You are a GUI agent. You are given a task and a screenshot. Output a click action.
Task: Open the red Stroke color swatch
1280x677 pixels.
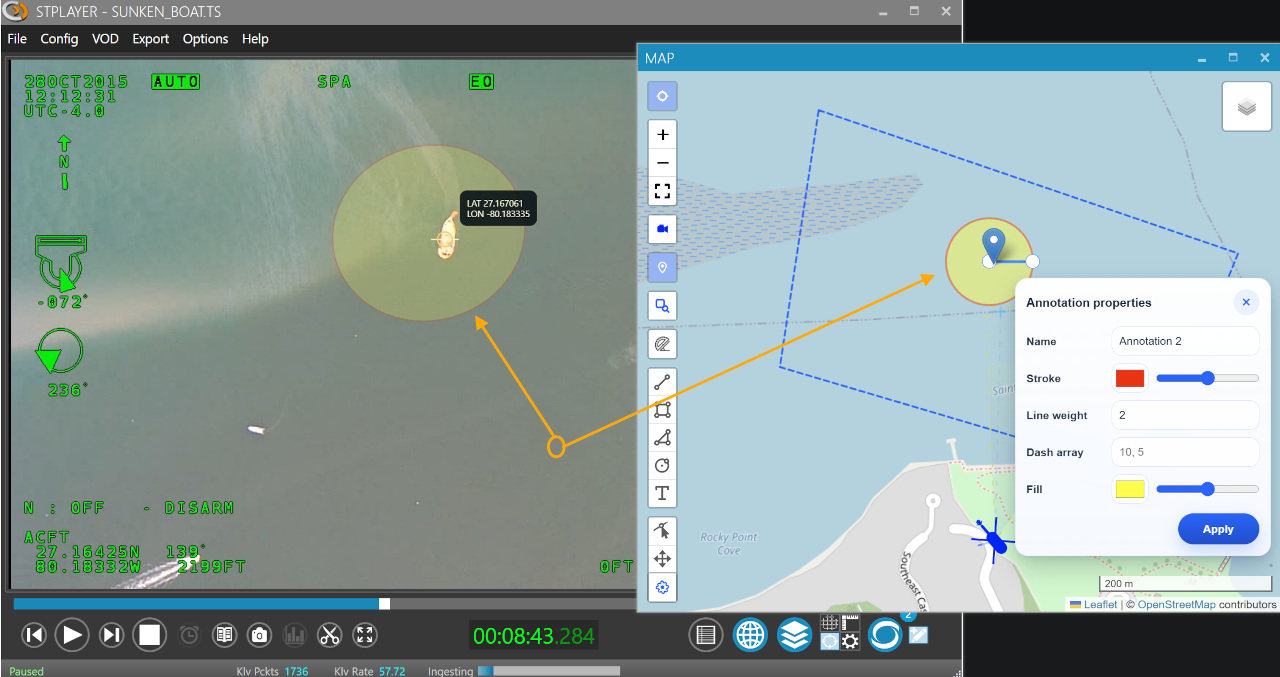point(1130,378)
